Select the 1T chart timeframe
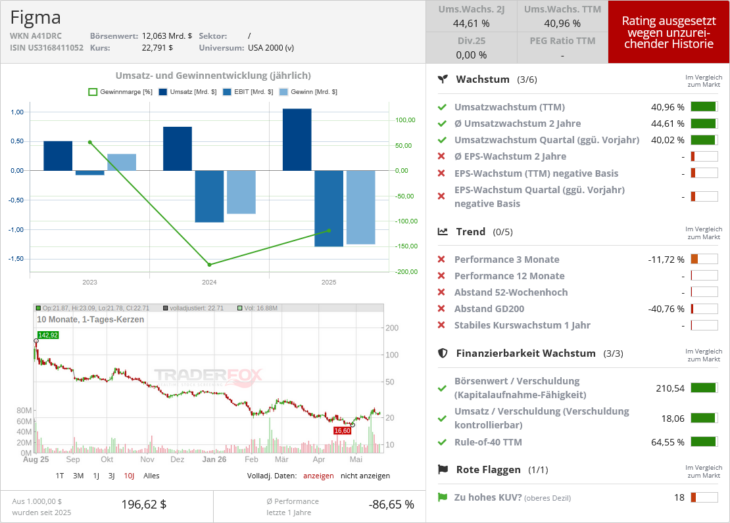 [60, 475]
